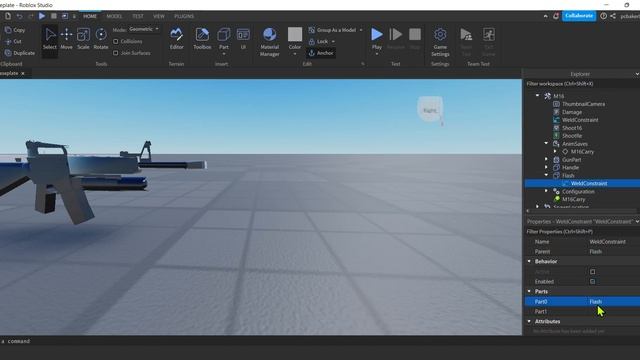The height and width of the screenshot is (360, 640).
Task: Expand the Handle part
Action: (x=546, y=167)
